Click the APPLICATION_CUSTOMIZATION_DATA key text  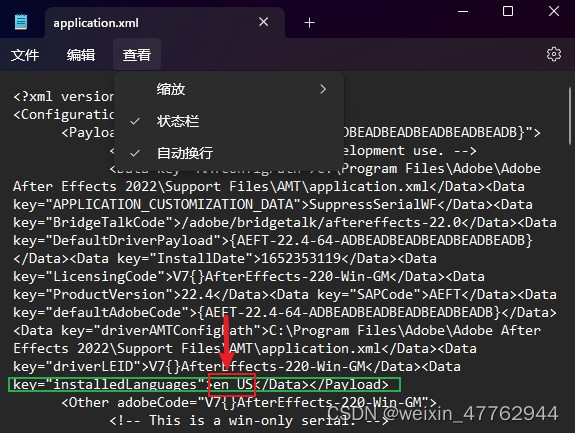173,204
